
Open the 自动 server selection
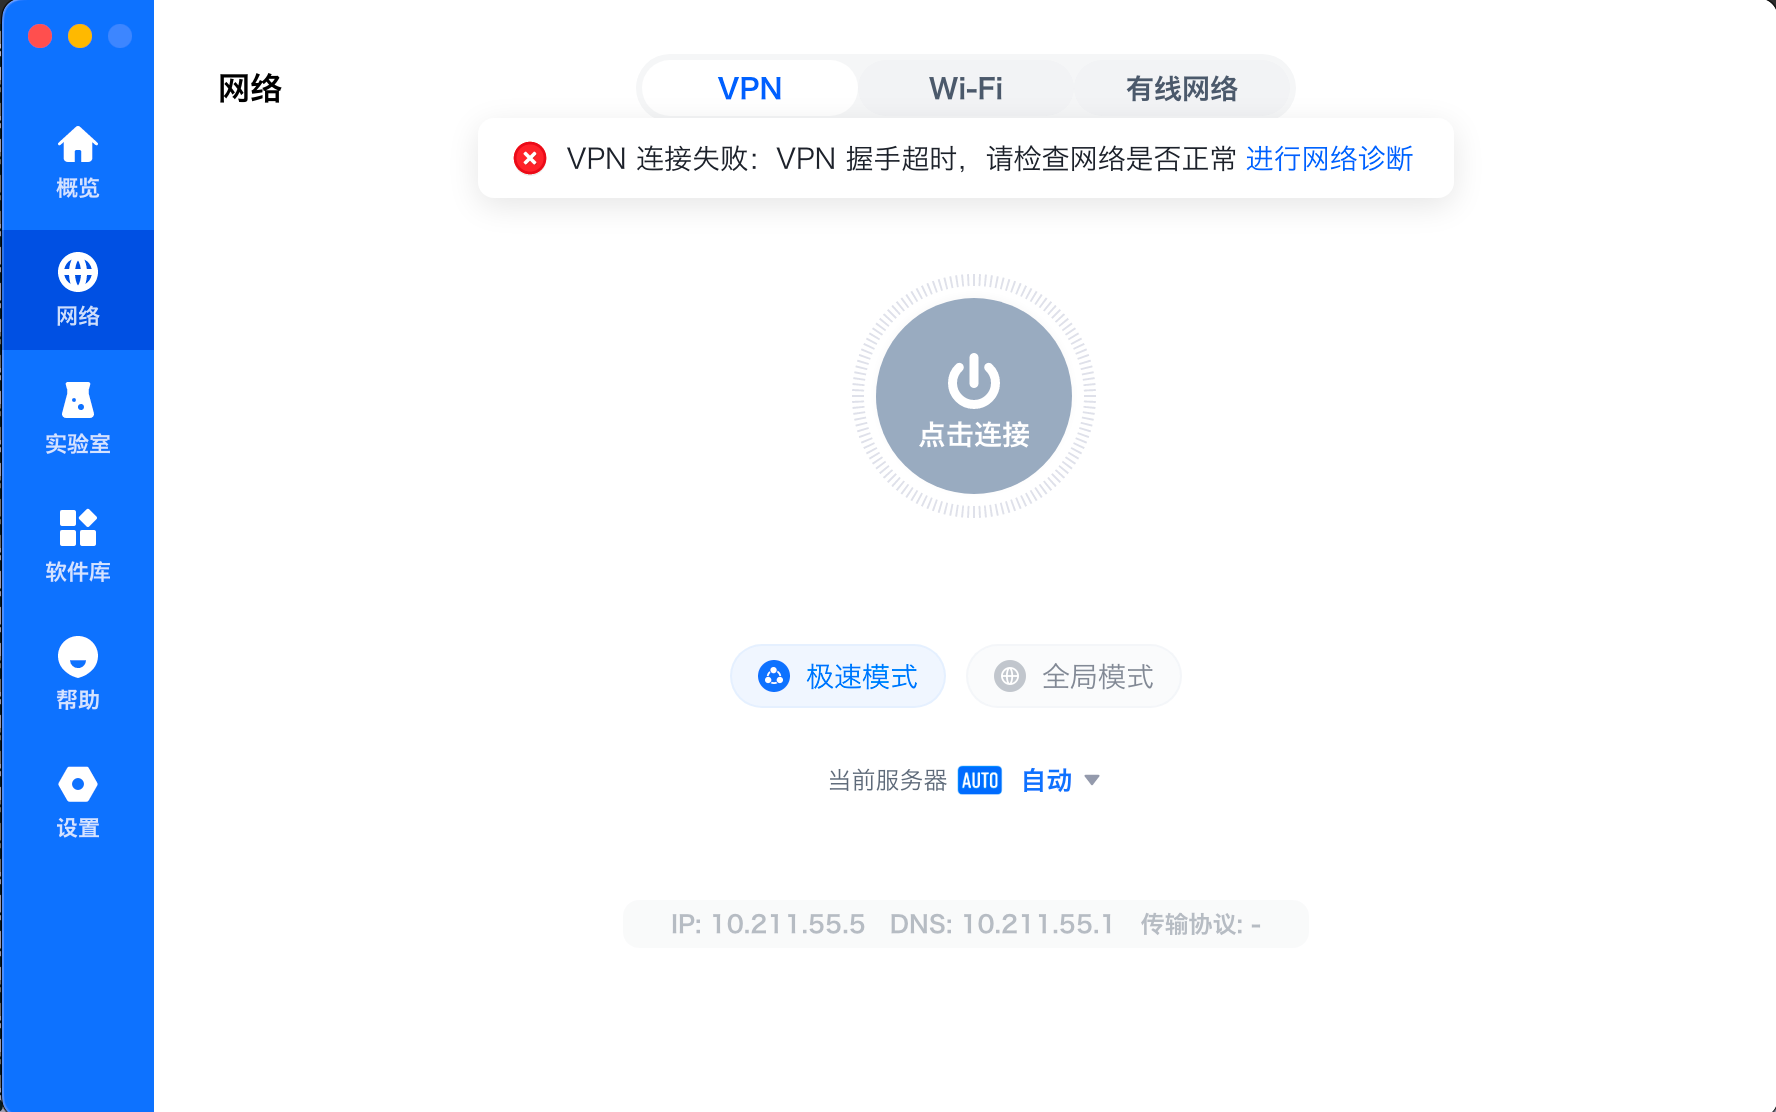tap(1047, 780)
